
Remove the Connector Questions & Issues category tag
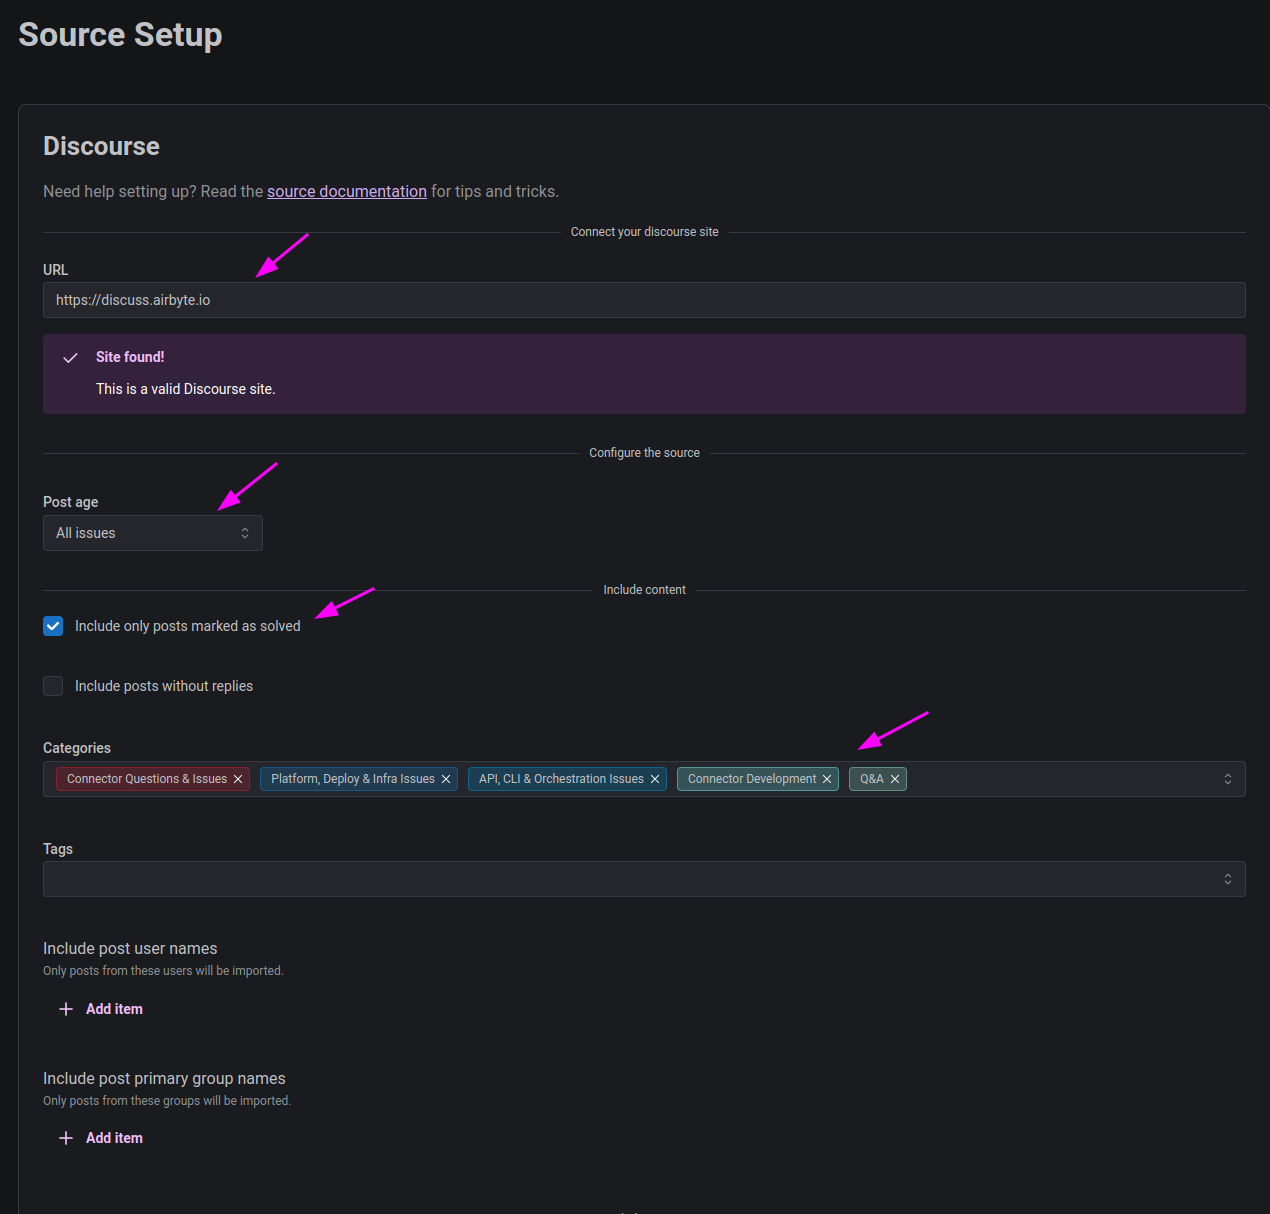(x=238, y=779)
